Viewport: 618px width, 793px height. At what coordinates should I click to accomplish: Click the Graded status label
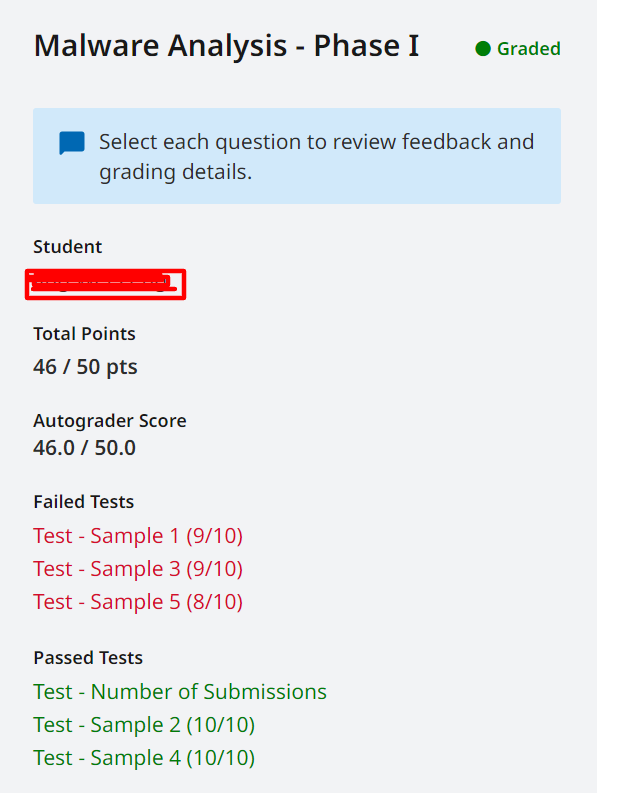(x=528, y=49)
